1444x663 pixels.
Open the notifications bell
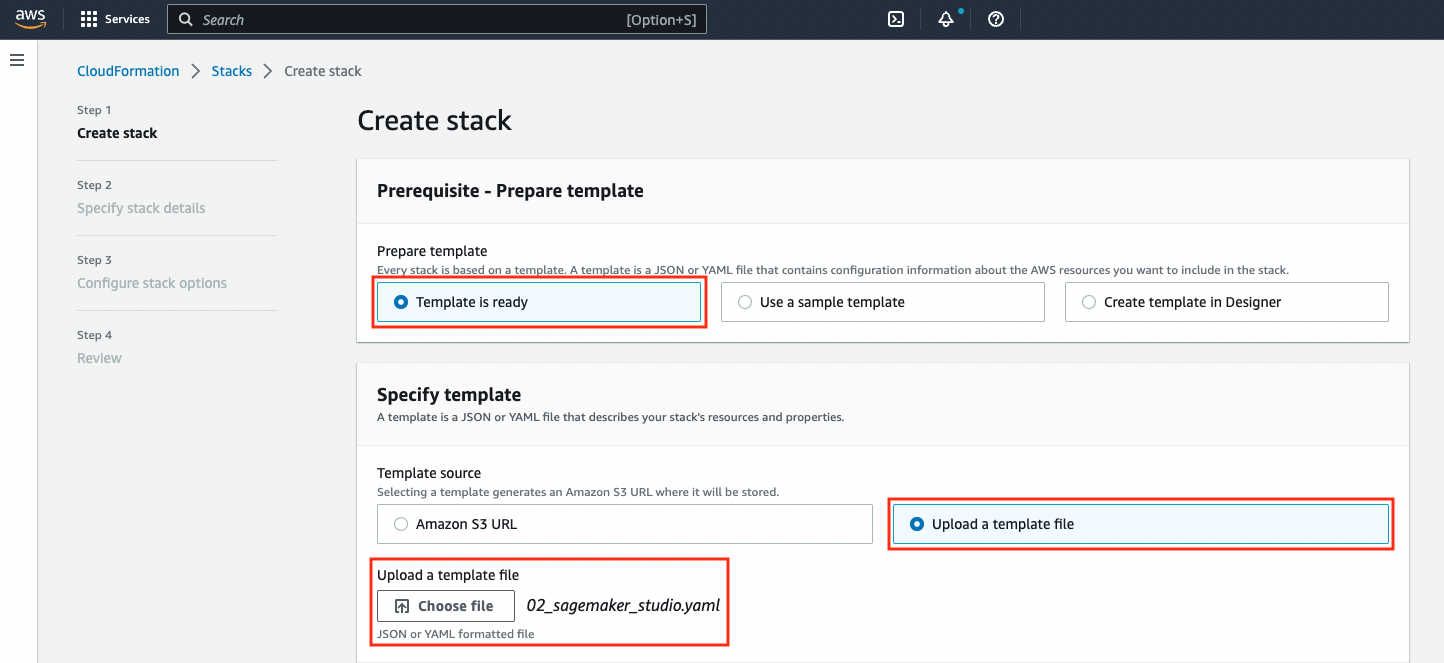(946, 19)
